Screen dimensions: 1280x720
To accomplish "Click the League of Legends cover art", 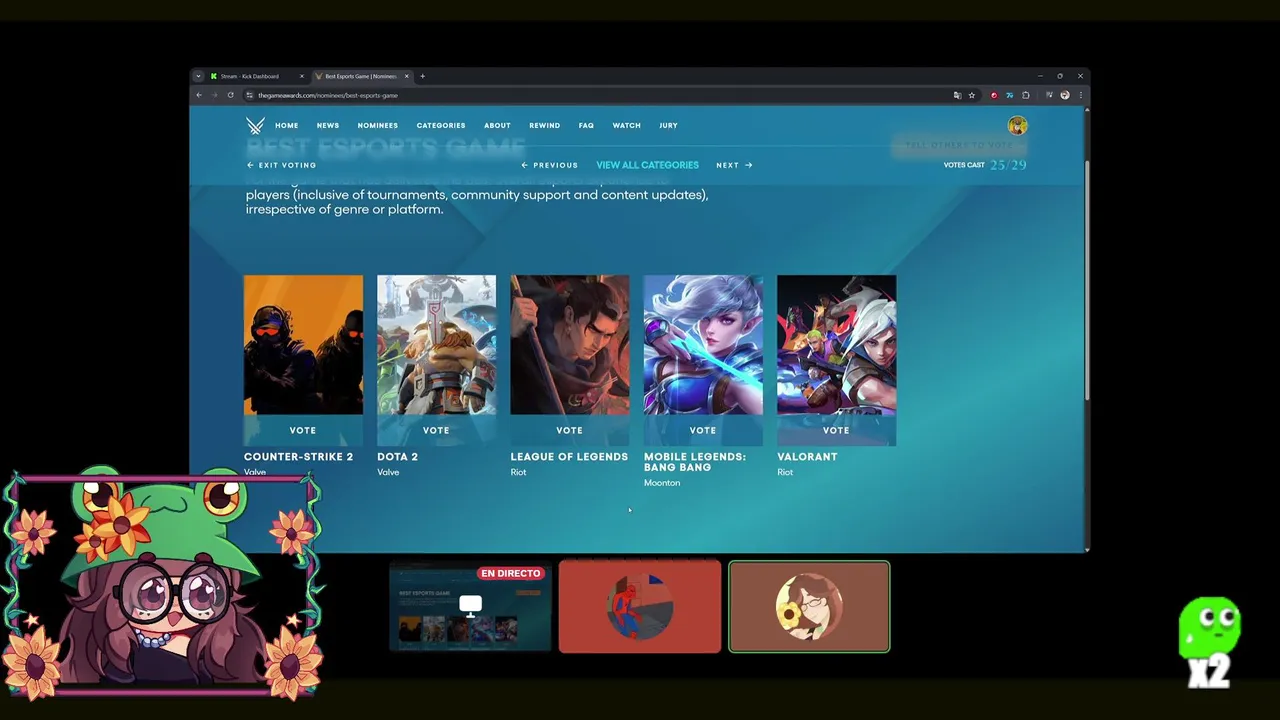I will point(570,345).
